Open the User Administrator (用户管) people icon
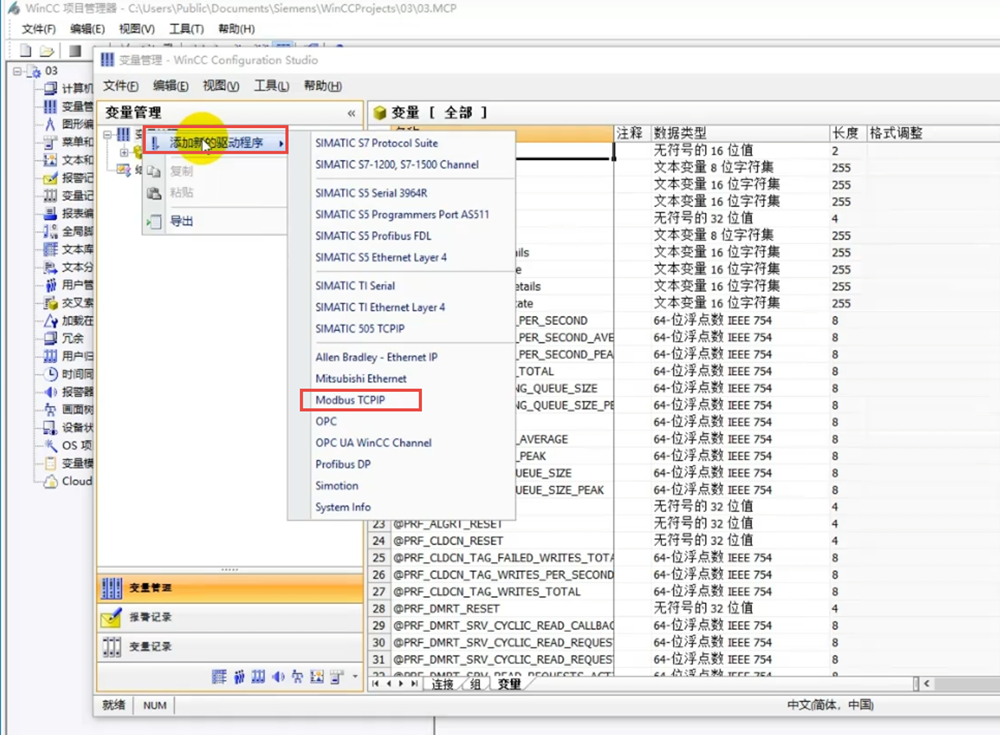Viewport: 1000px width, 735px height. [50, 285]
